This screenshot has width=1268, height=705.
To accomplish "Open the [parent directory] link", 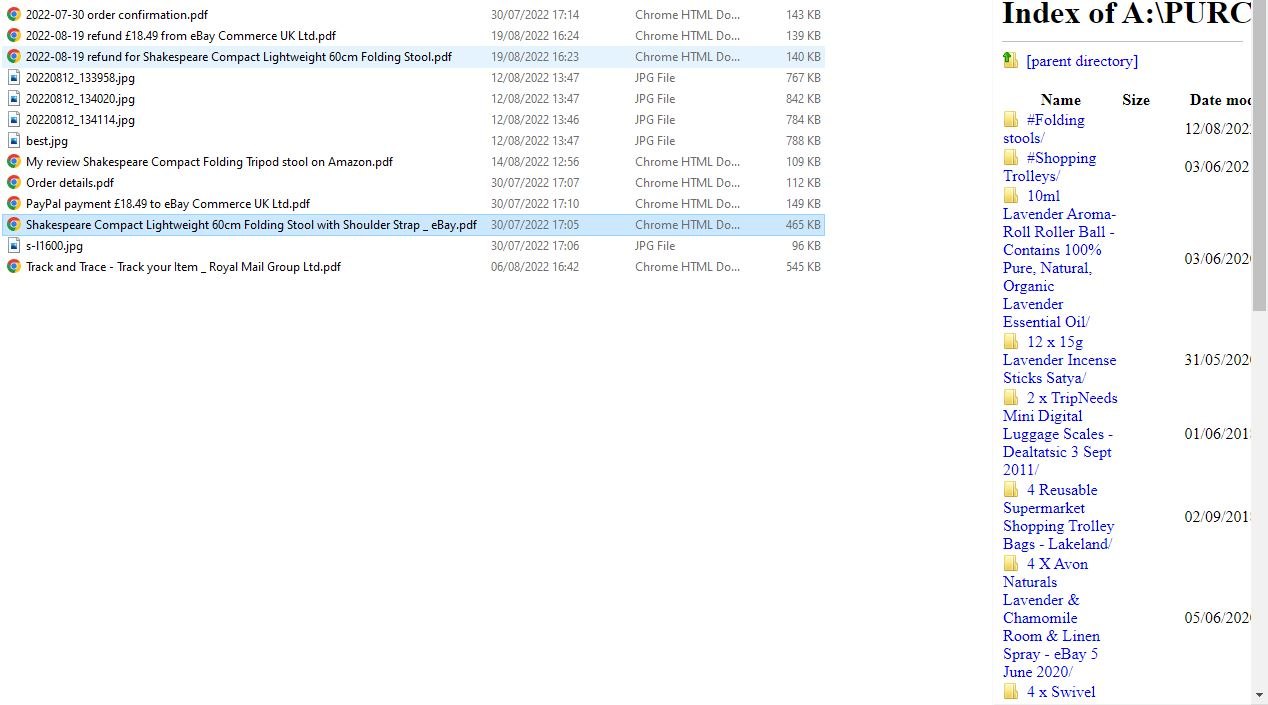I will pos(1081,61).
